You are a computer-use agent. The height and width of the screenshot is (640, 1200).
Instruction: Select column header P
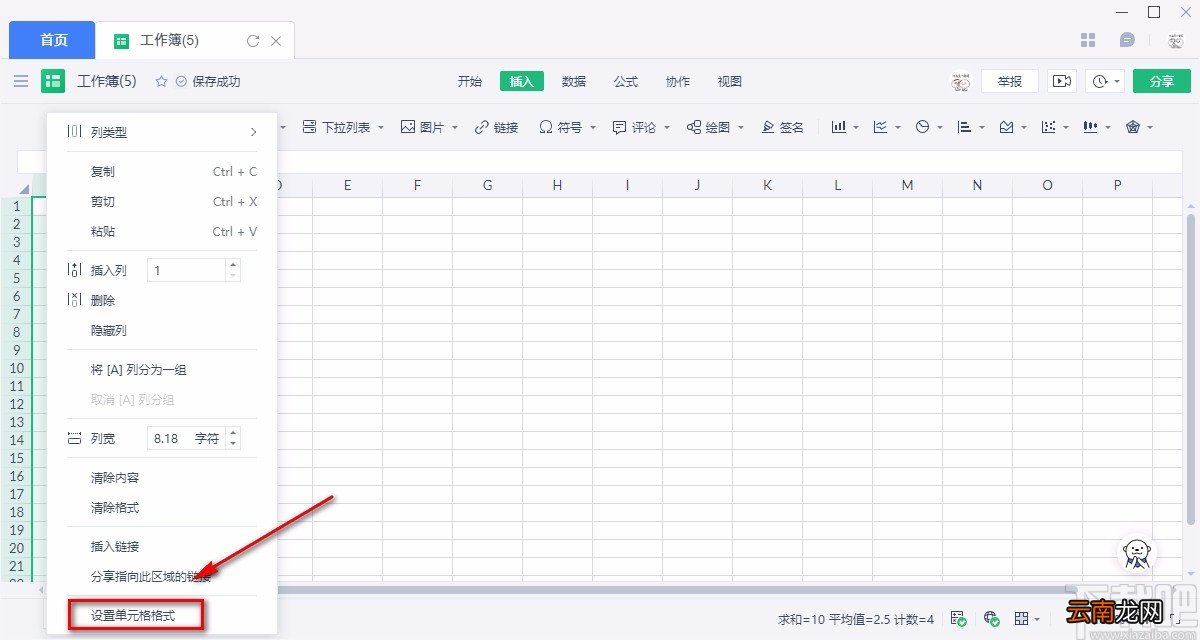[1117, 185]
